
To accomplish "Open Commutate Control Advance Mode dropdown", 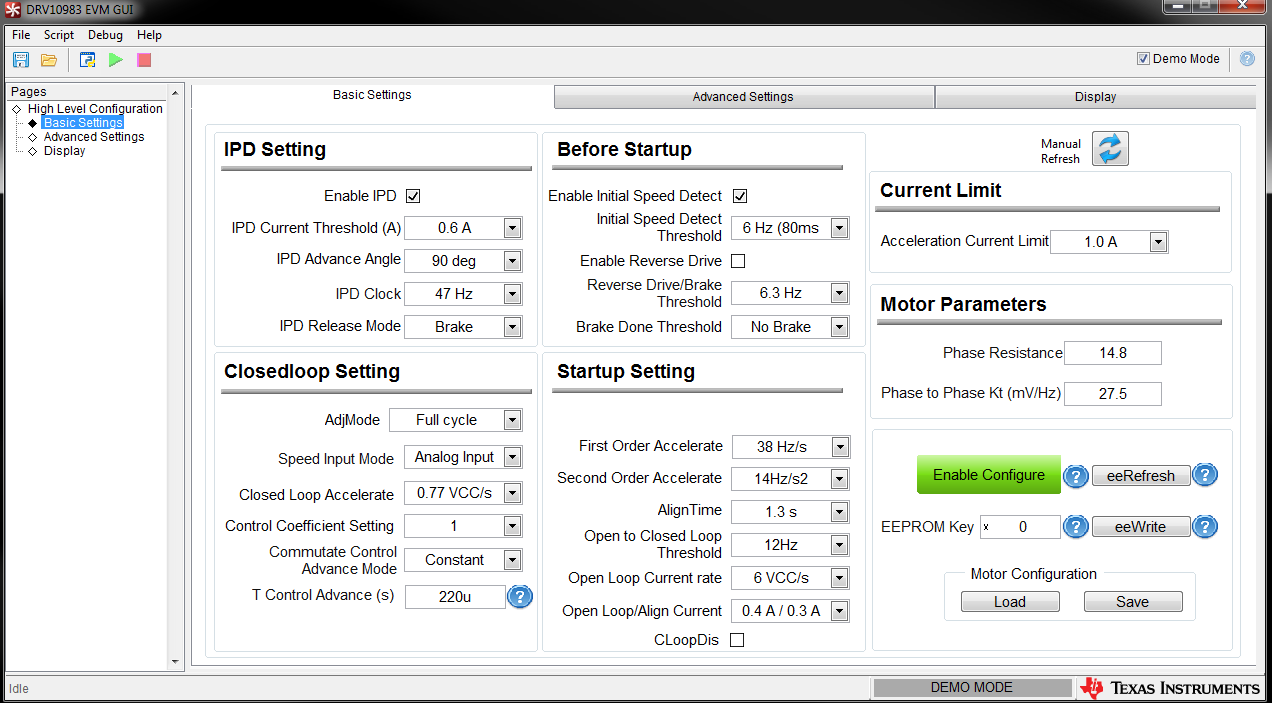I will click(463, 560).
